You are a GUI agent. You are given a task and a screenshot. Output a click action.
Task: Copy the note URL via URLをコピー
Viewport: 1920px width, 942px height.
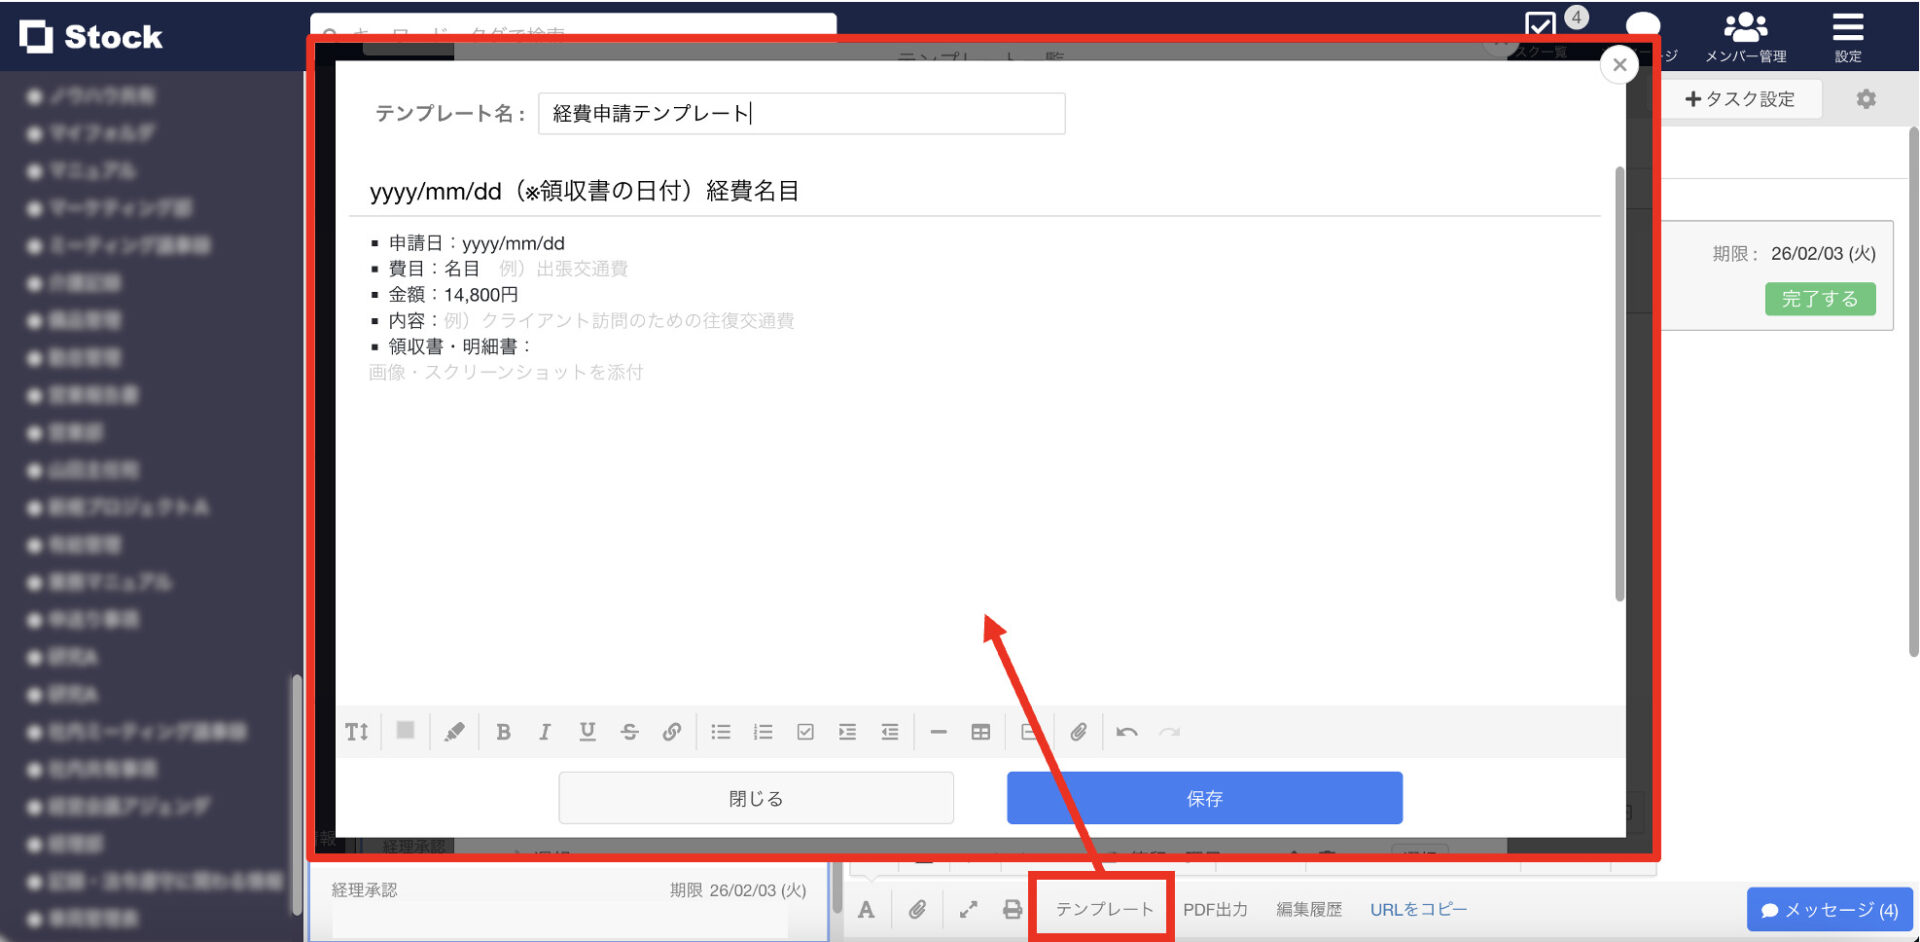1417,909
